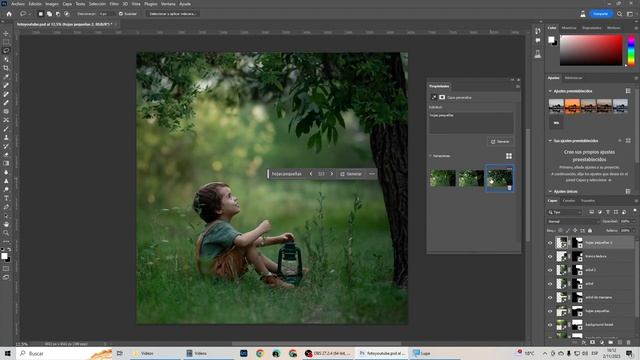
Task: Click the Home icon in options bar
Action: [x=9, y=14]
